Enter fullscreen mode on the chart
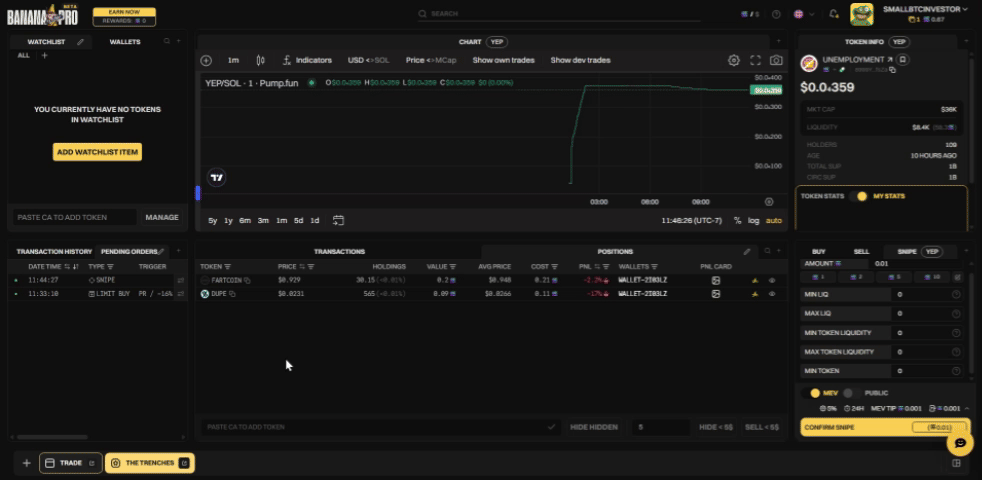Viewport: 982px width, 480px height. (x=755, y=60)
